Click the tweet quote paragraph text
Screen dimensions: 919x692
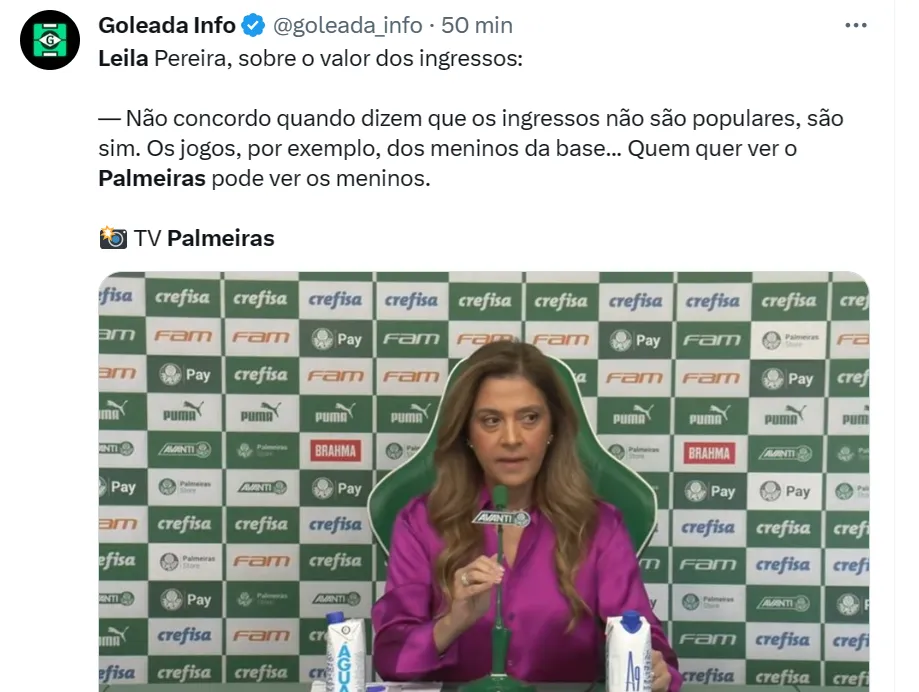click(471, 148)
